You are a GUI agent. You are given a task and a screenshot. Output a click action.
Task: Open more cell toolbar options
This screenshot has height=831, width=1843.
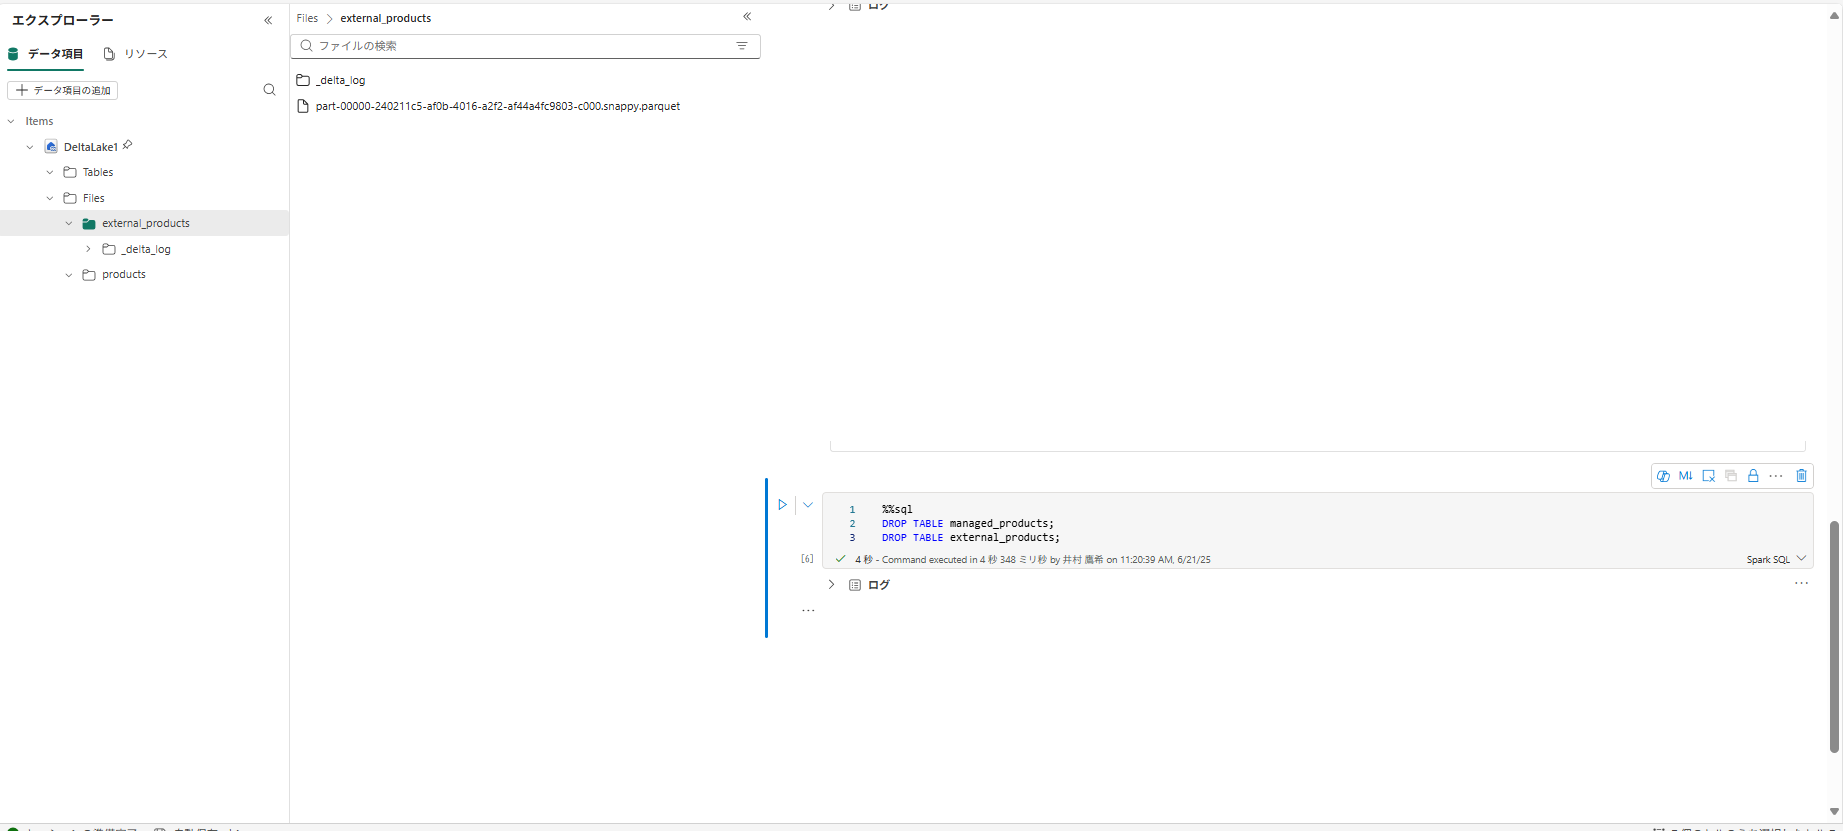click(x=1776, y=476)
